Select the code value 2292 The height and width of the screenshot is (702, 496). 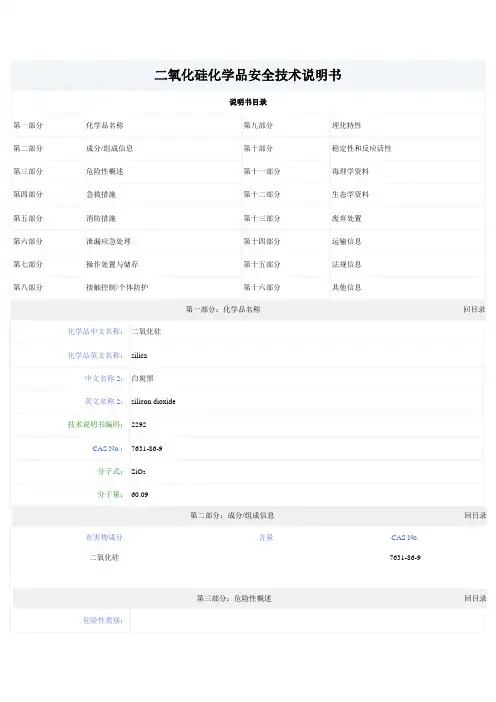pyautogui.click(x=138, y=424)
